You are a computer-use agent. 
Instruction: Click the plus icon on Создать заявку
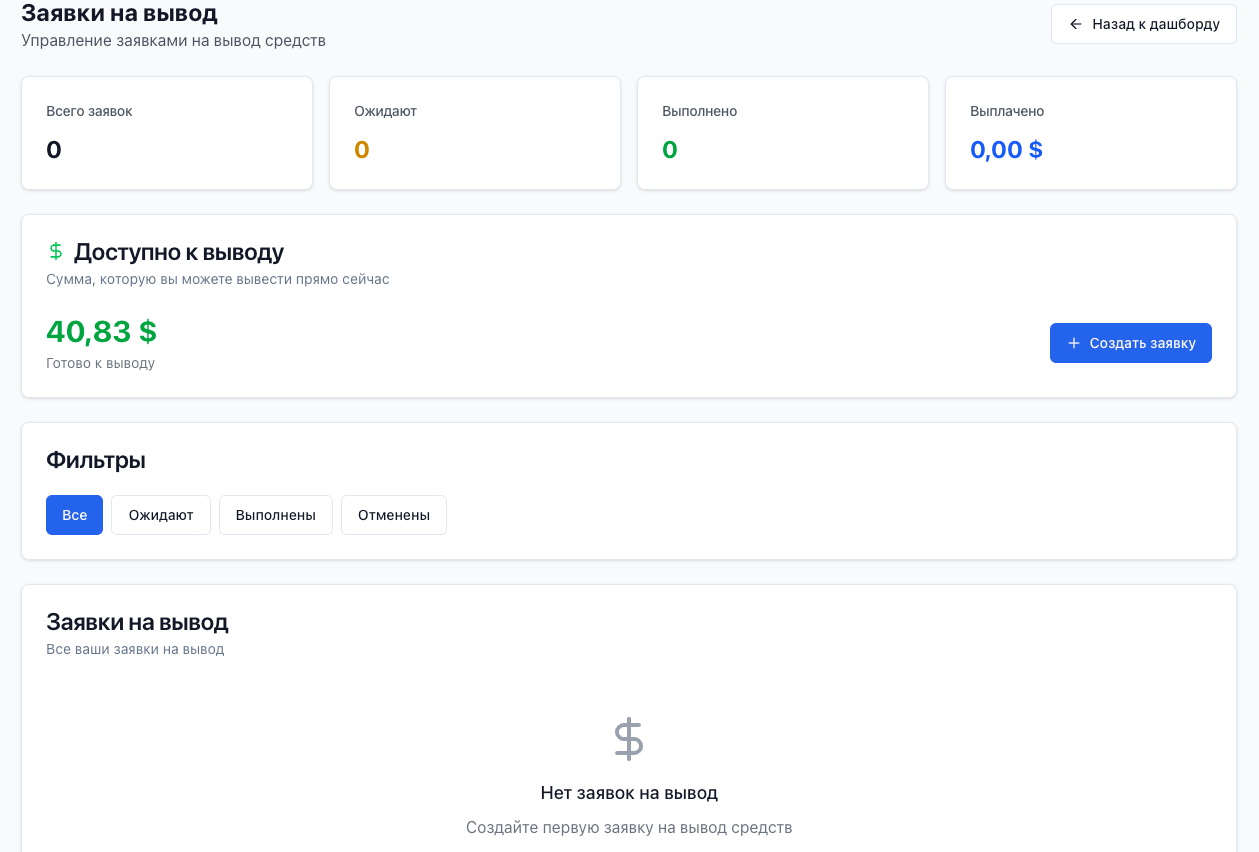[x=1074, y=343]
